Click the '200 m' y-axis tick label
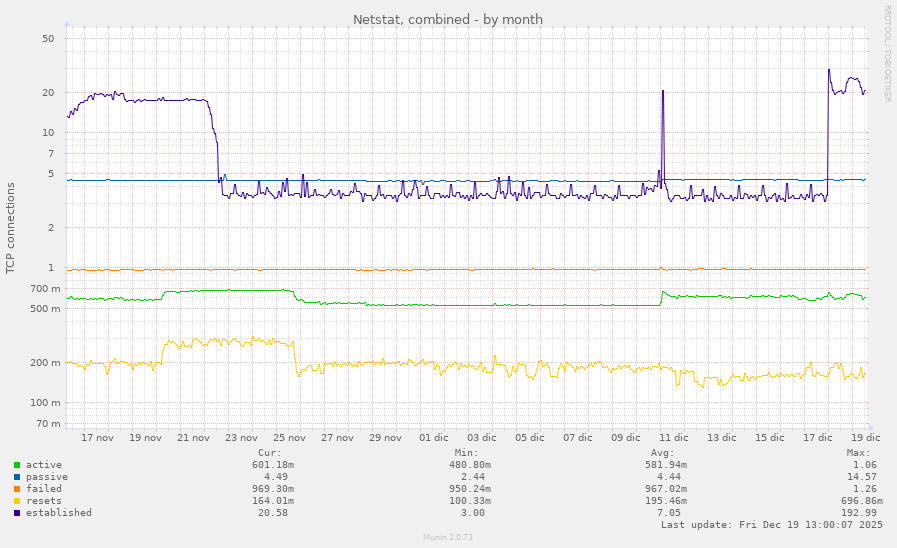This screenshot has height=548, width=897. click(45, 363)
